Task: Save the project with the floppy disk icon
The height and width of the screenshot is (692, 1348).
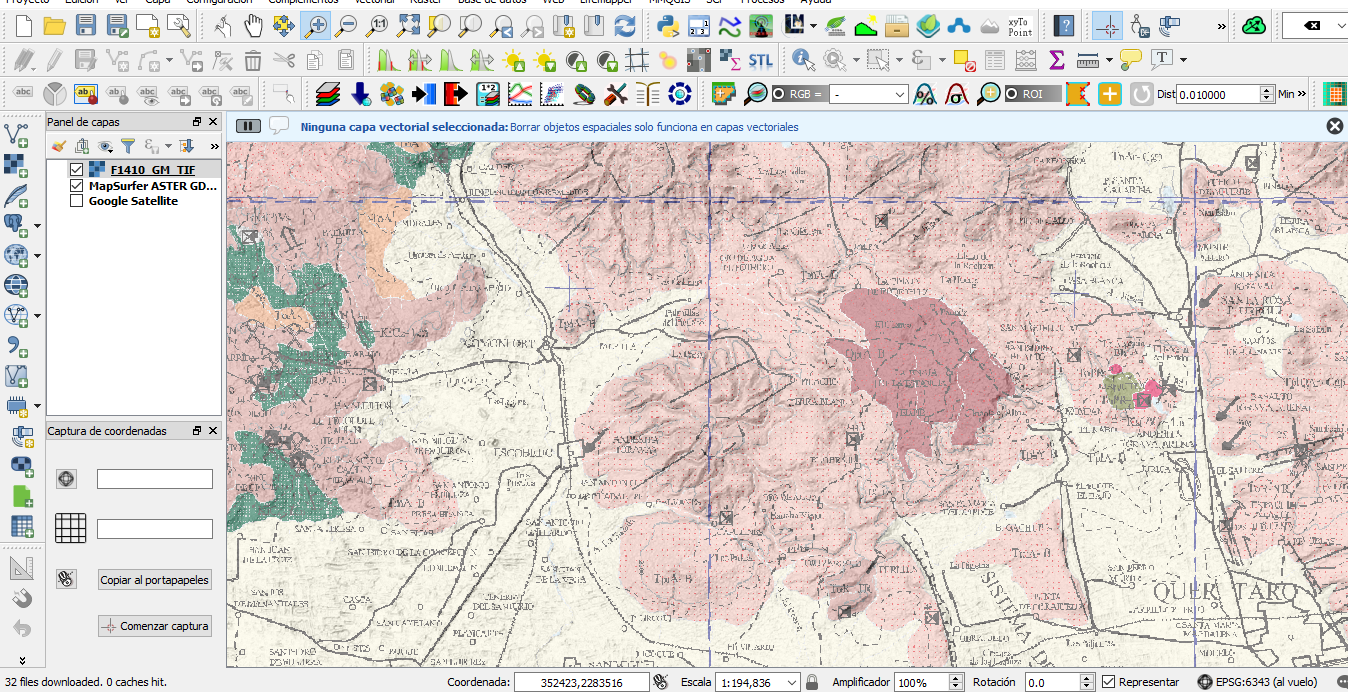Action: click(x=86, y=26)
